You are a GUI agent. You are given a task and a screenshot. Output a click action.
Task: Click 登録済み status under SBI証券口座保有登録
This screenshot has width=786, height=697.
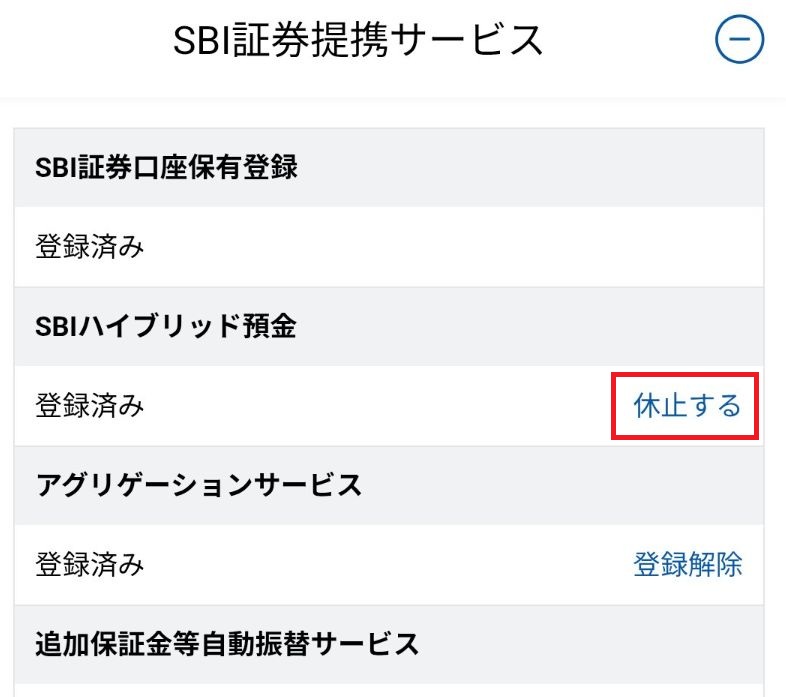coord(90,247)
